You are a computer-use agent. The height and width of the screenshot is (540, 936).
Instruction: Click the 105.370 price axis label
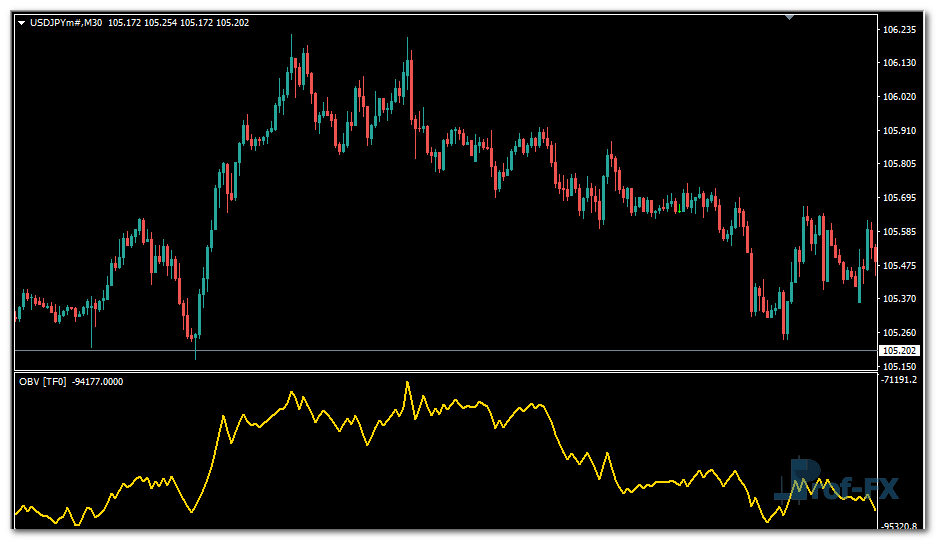(x=900, y=299)
